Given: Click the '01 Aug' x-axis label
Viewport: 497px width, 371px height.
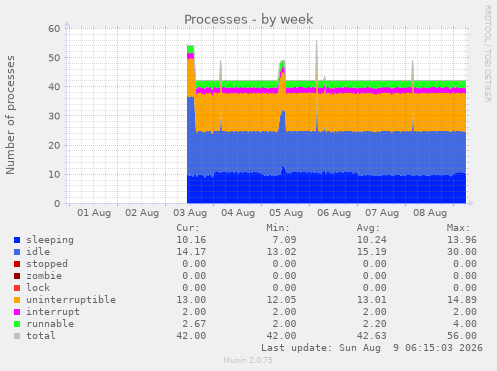Looking at the screenshot, I should tap(94, 213).
